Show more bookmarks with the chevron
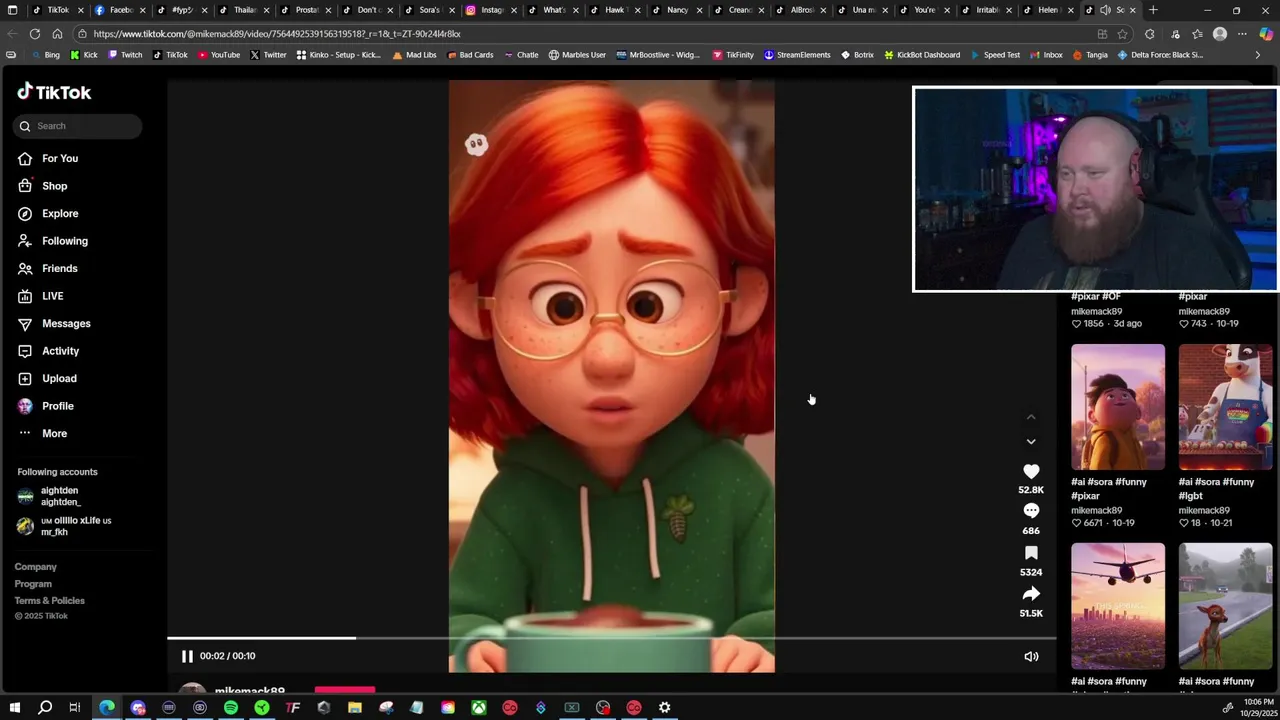This screenshot has width=1280, height=720. pyautogui.click(x=1258, y=55)
